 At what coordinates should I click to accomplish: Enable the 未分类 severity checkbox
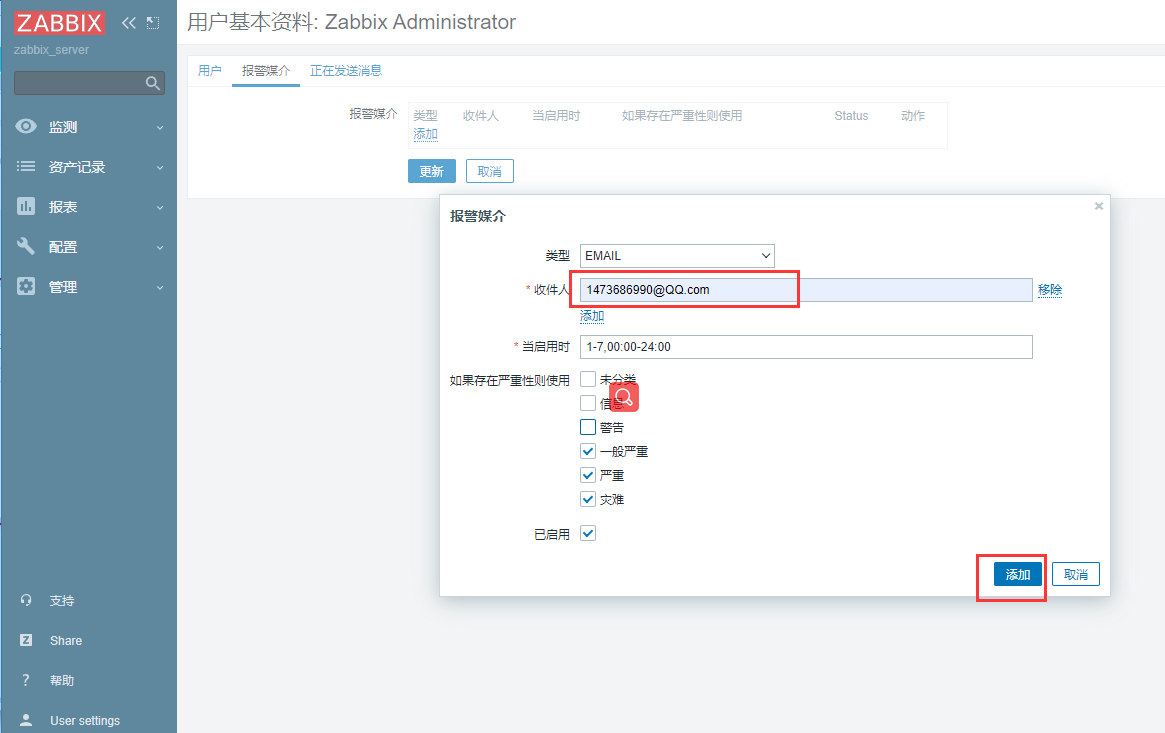coord(588,379)
